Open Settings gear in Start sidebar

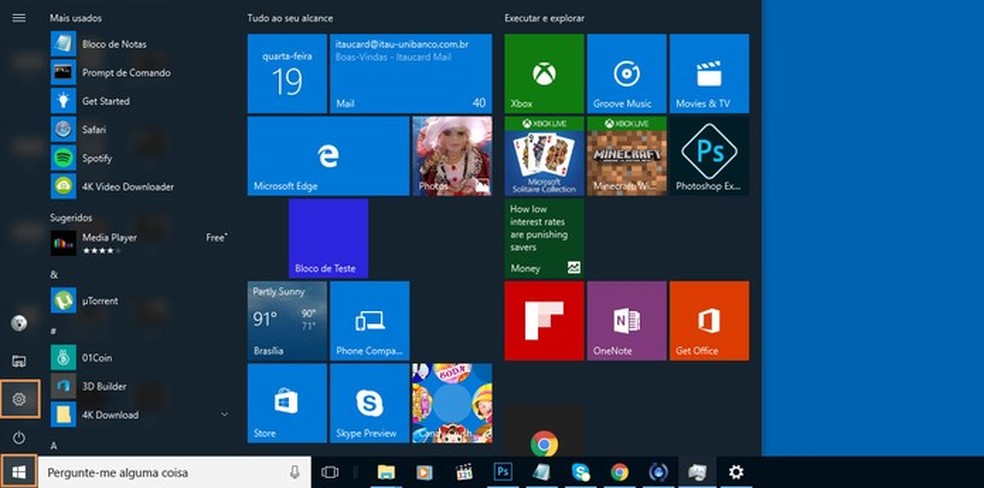[19, 399]
